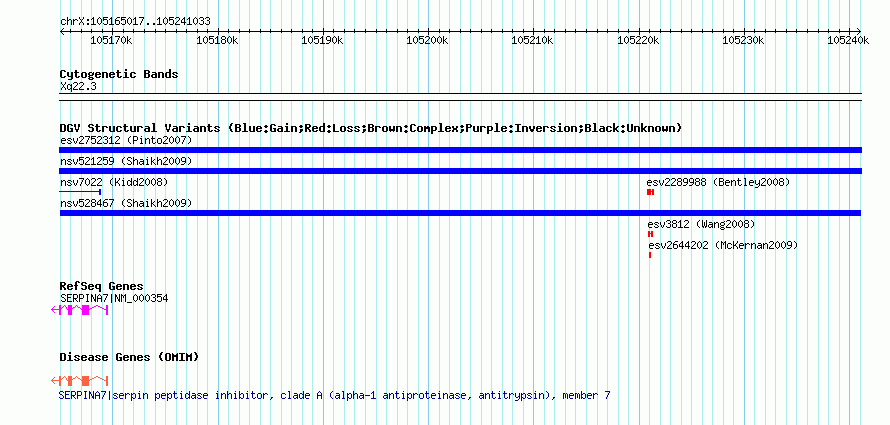Screen dimensions: 890x425
Task: Select the short blue nsv7022 variant glyph
Action: tap(80, 192)
